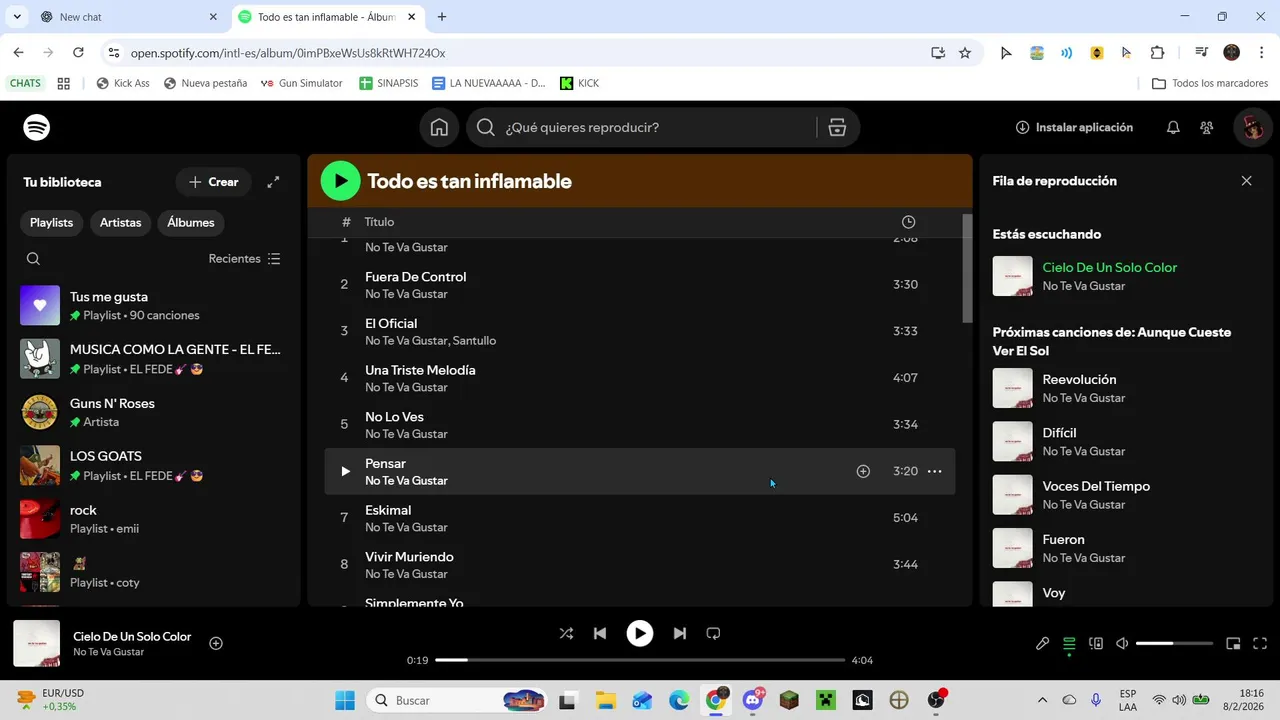Open the Windows Start menu
The width and height of the screenshot is (1280, 720).
pos(345,700)
